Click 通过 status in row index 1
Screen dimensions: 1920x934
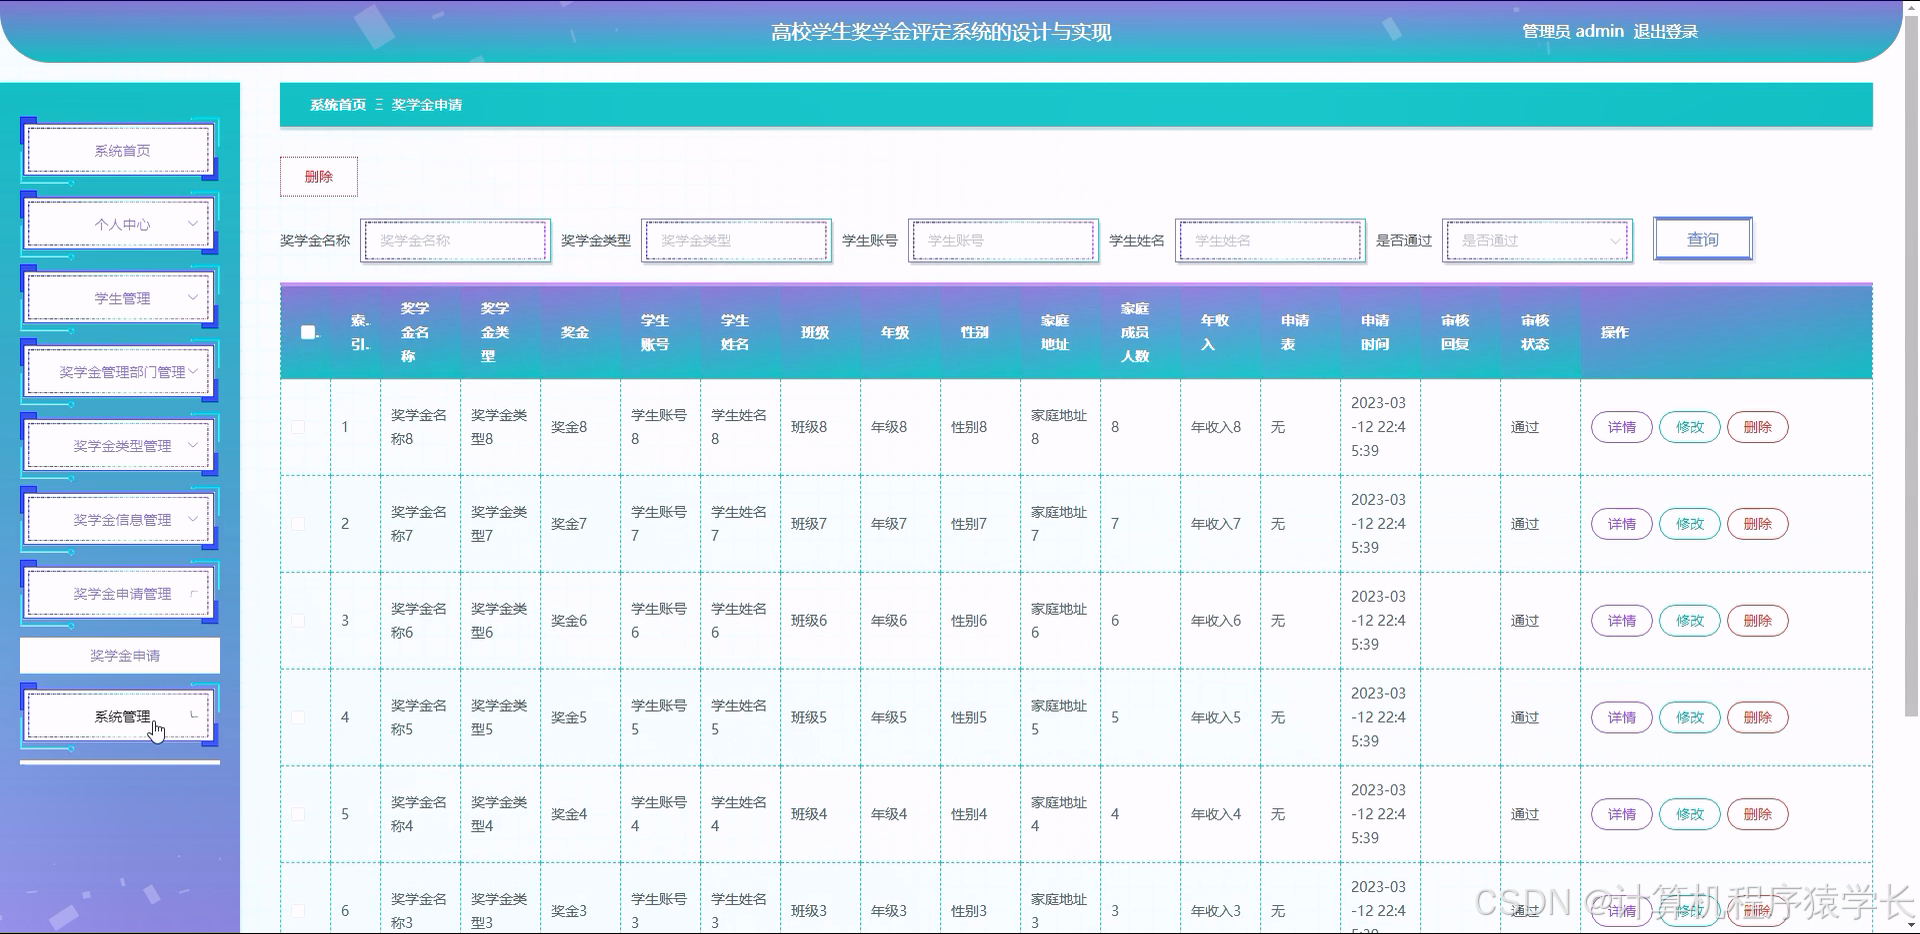tap(1525, 427)
